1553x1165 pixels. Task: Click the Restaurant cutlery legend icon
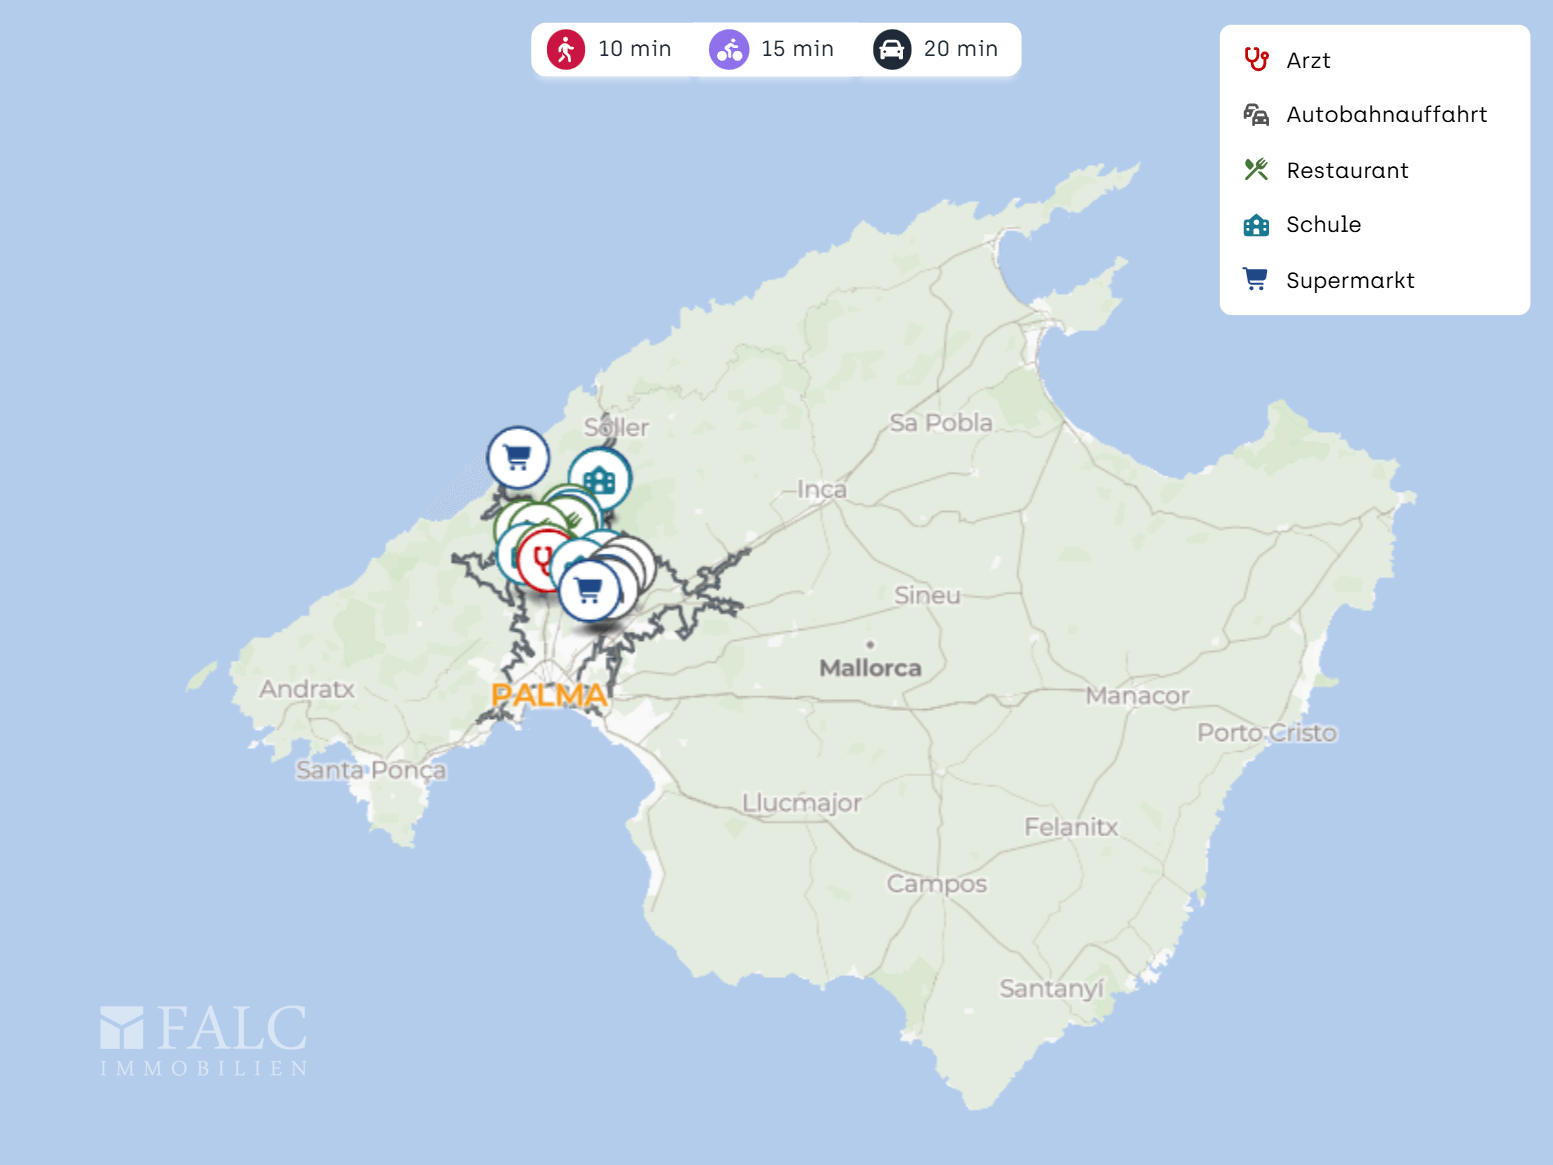[1256, 170]
